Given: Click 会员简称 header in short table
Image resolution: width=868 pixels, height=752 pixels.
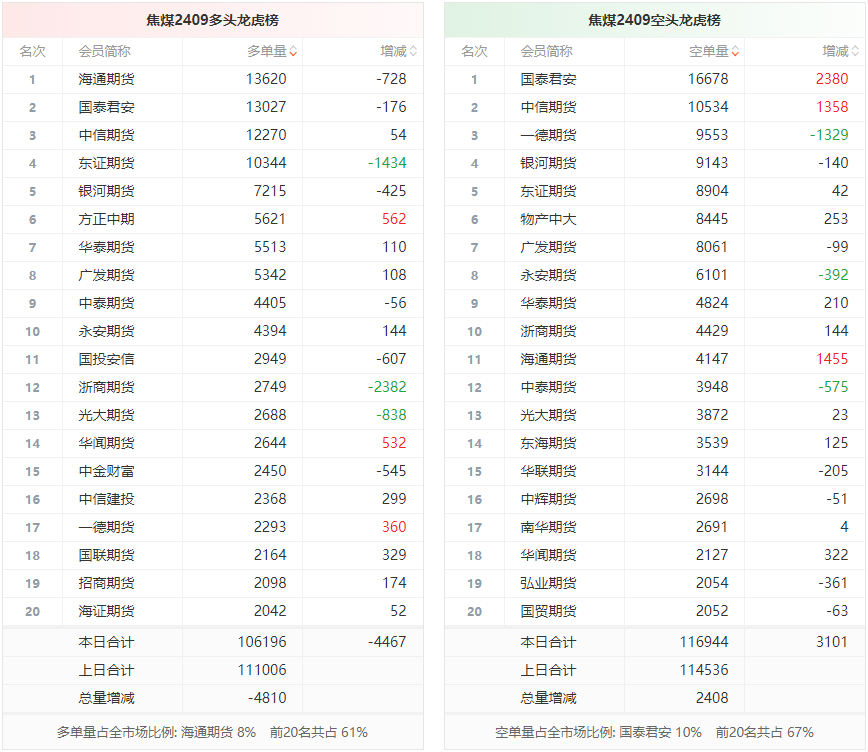Looking at the screenshot, I should [546, 51].
